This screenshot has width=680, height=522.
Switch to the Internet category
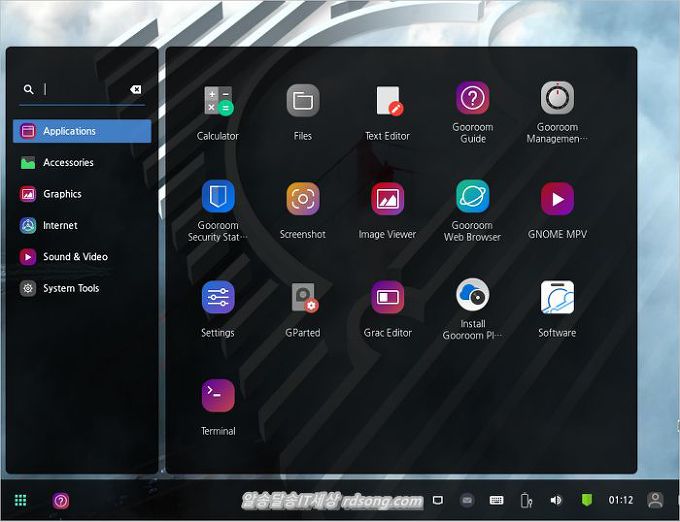[x=60, y=226]
